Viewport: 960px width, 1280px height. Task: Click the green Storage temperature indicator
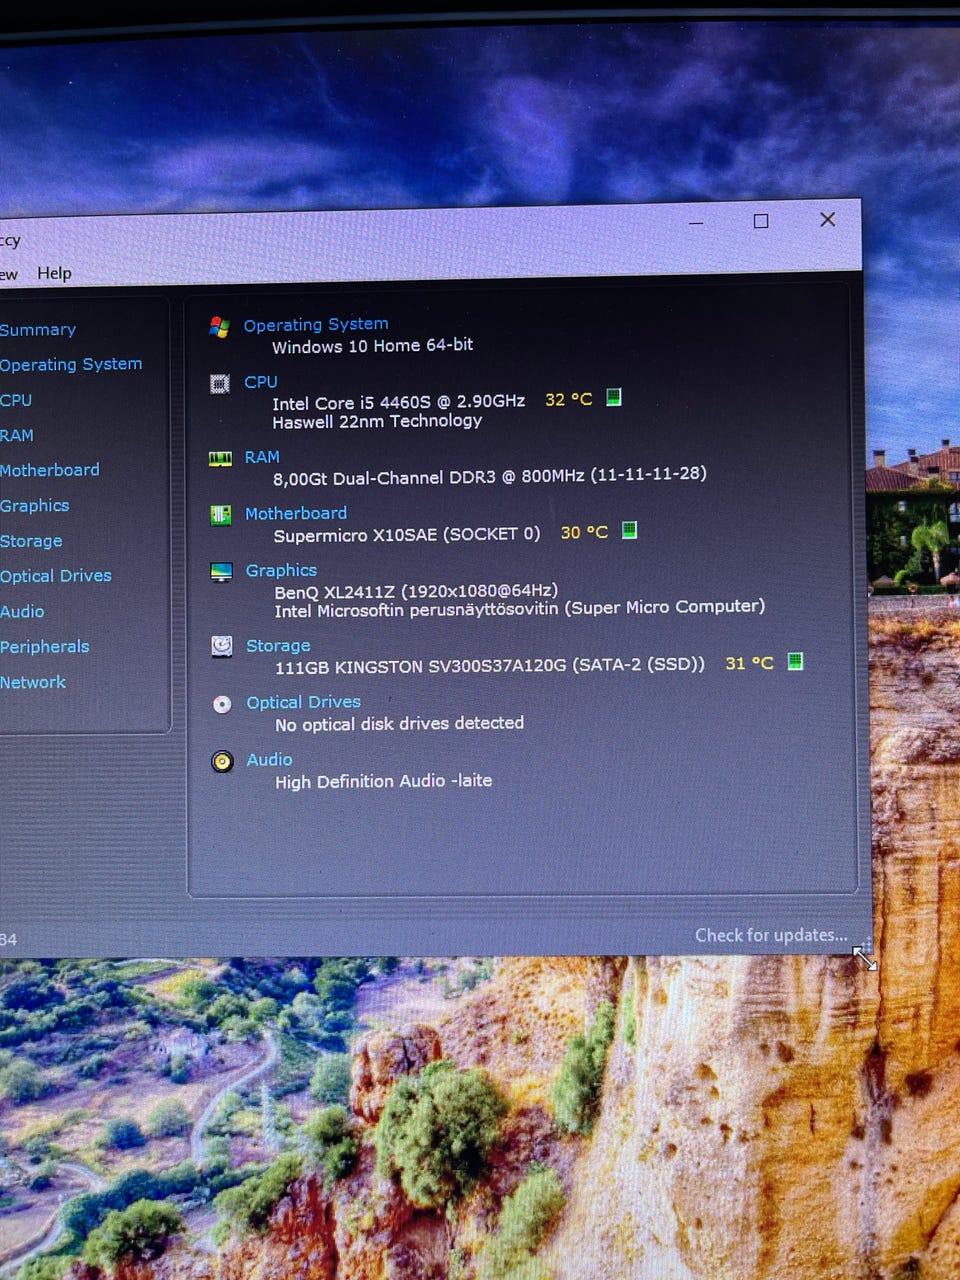coord(795,661)
